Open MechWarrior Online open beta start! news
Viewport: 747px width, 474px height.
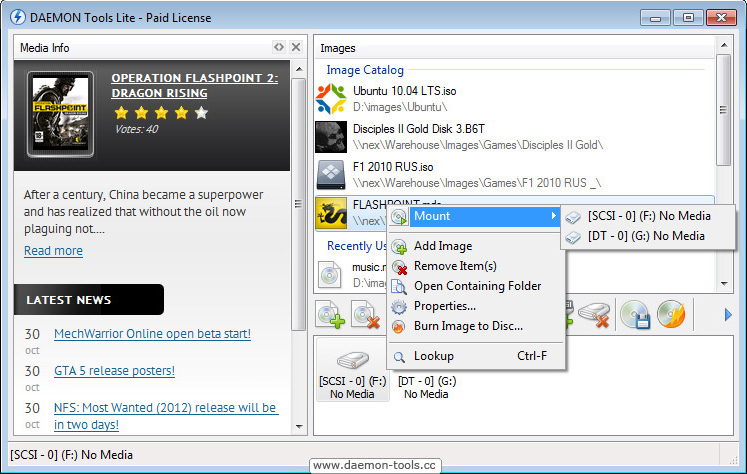pyautogui.click(x=152, y=334)
